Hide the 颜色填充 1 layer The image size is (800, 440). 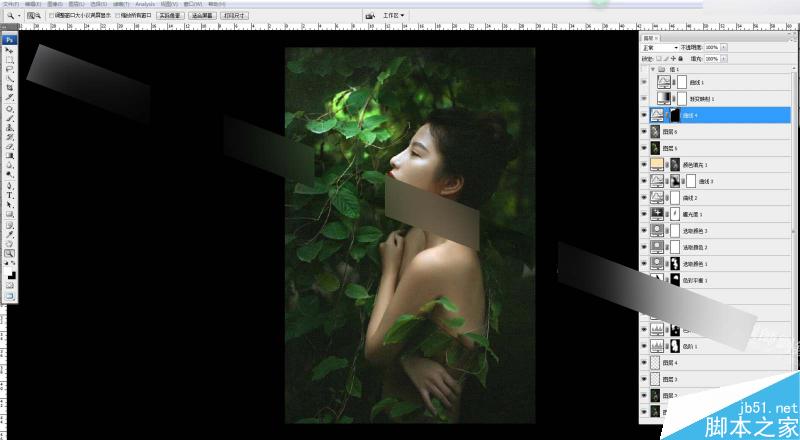pyautogui.click(x=644, y=165)
